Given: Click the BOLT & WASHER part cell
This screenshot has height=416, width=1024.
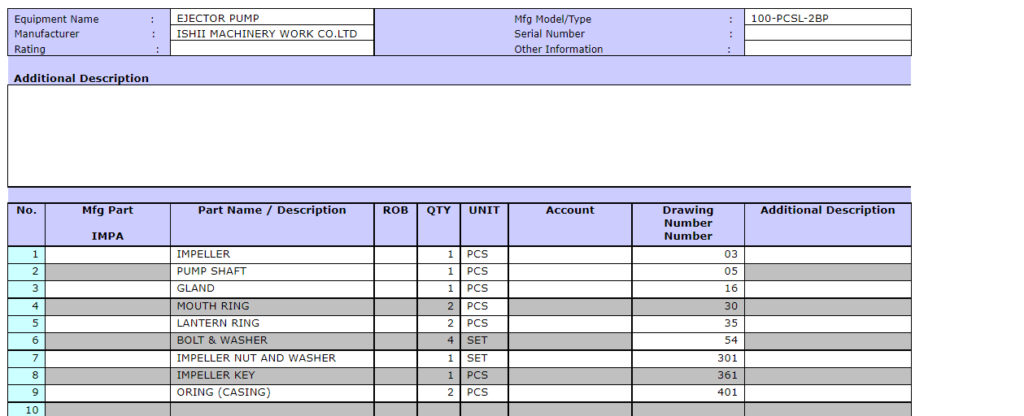Looking at the screenshot, I should pyautogui.click(x=272, y=340).
